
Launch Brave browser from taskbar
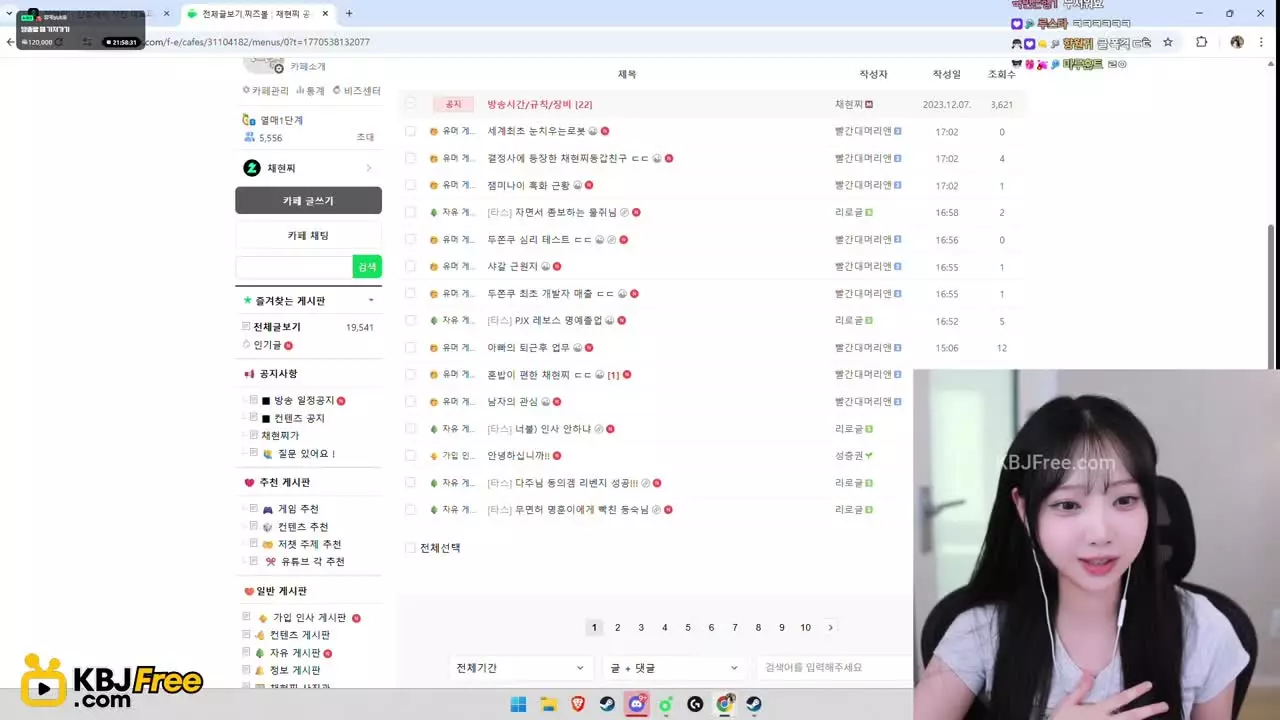coord(578,704)
